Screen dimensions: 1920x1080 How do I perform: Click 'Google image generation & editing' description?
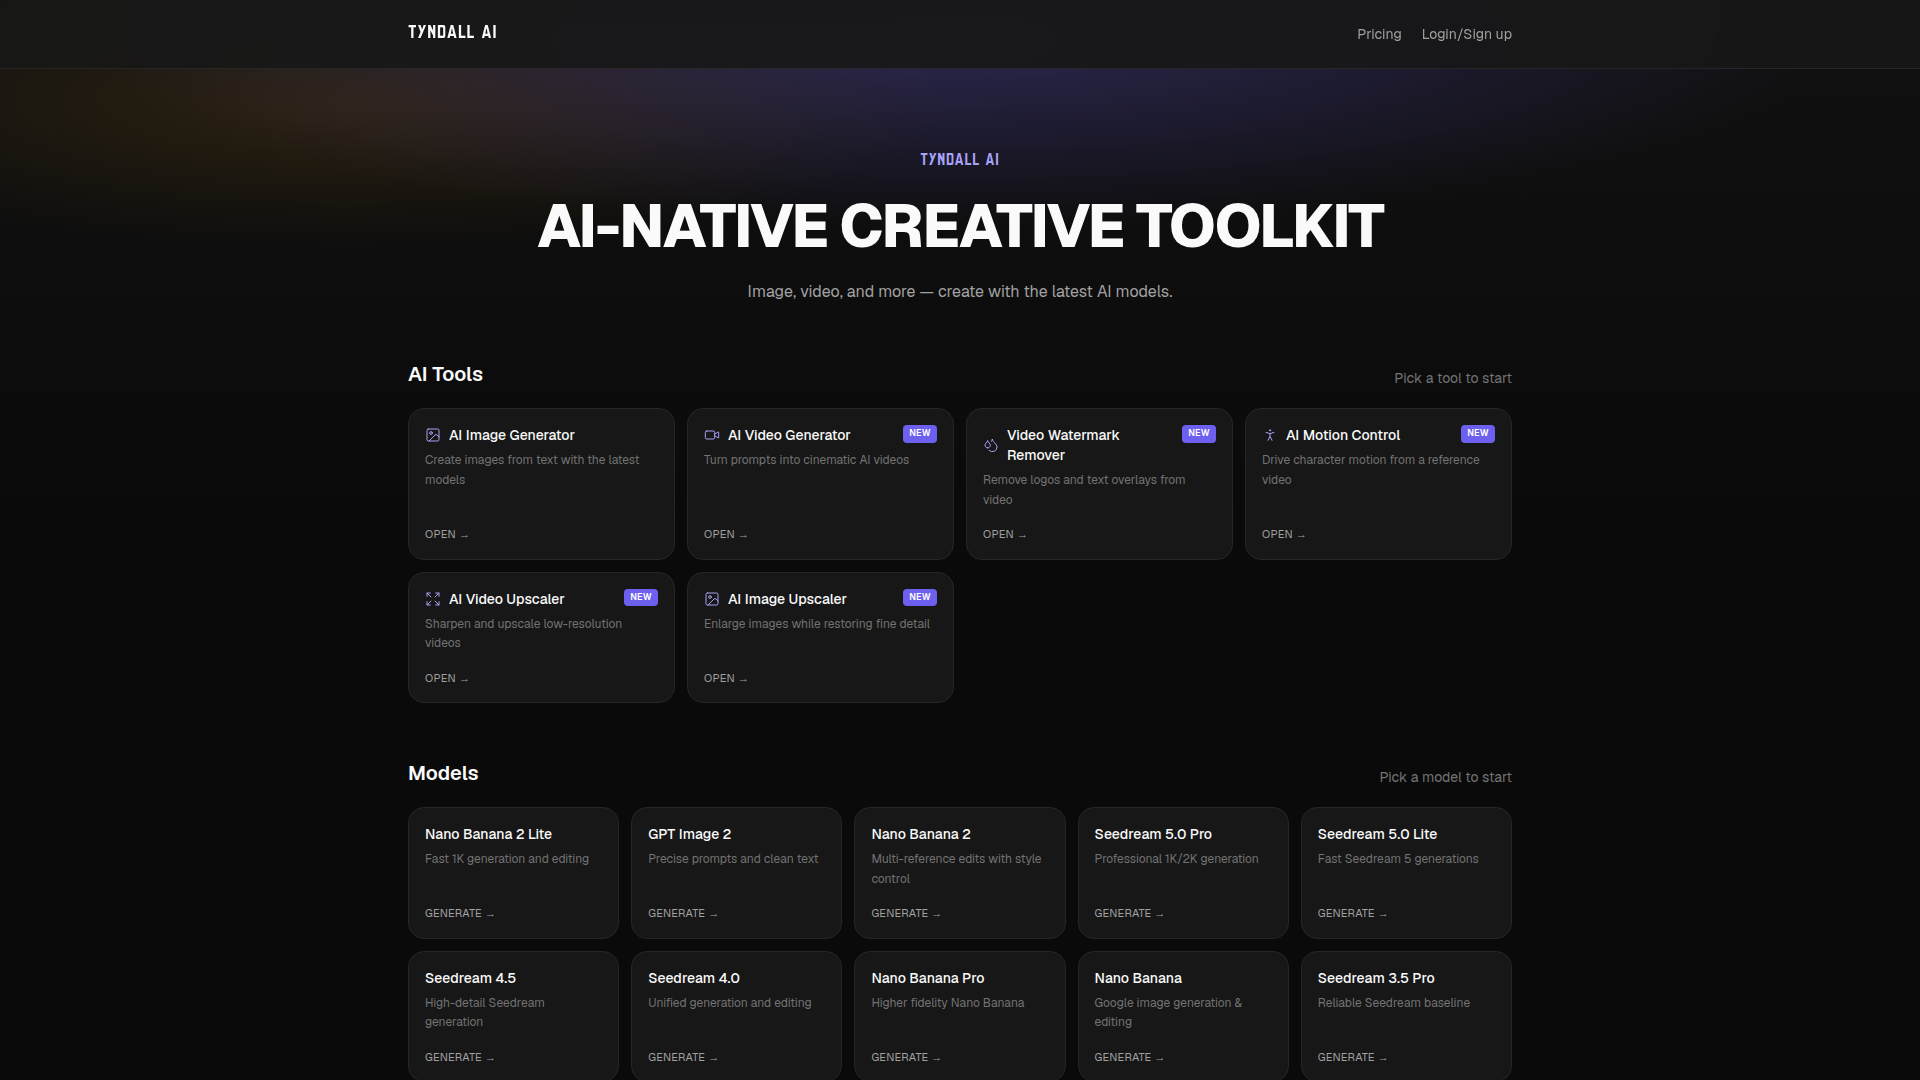tap(1168, 1012)
